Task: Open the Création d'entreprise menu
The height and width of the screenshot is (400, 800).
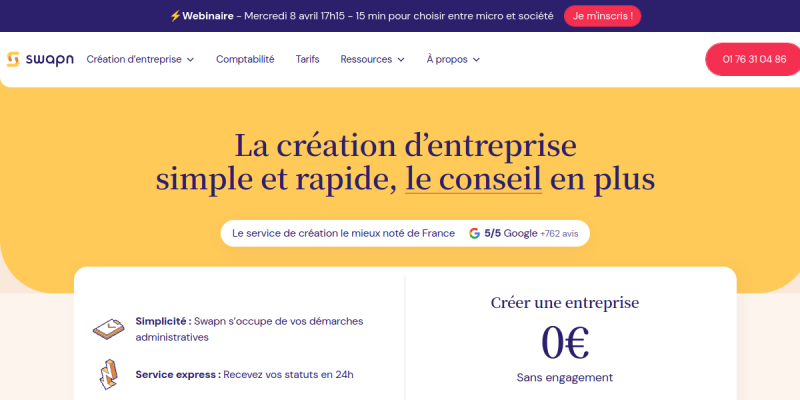Action: pos(134,59)
